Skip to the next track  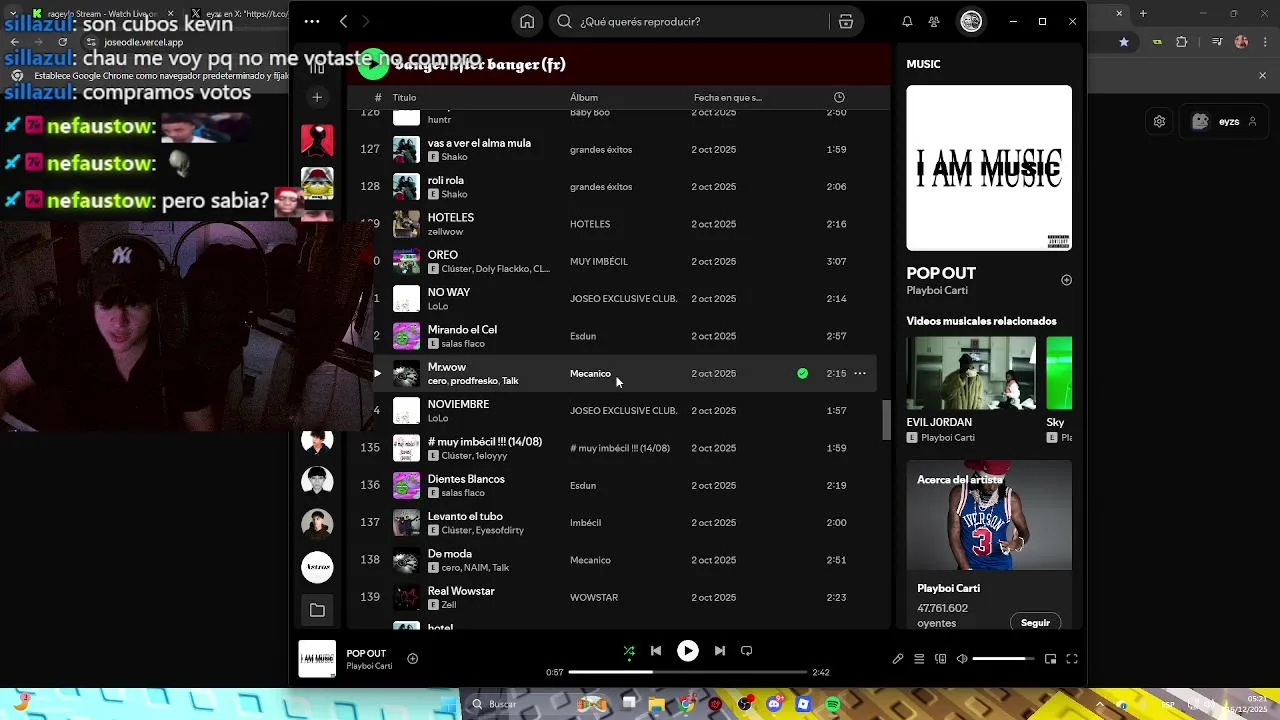[x=720, y=651]
